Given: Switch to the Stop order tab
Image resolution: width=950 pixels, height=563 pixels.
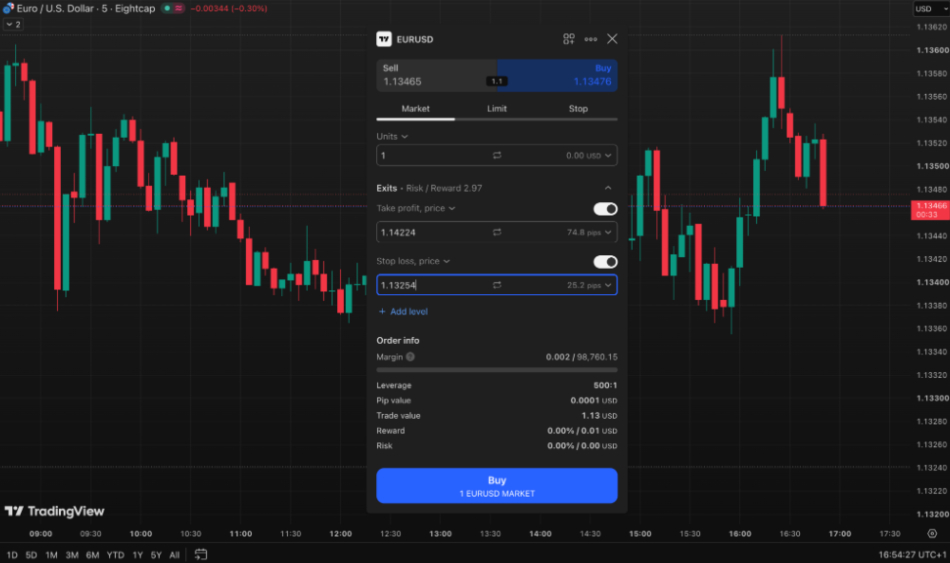Looking at the screenshot, I should pyautogui.click(x=578, y=109).
